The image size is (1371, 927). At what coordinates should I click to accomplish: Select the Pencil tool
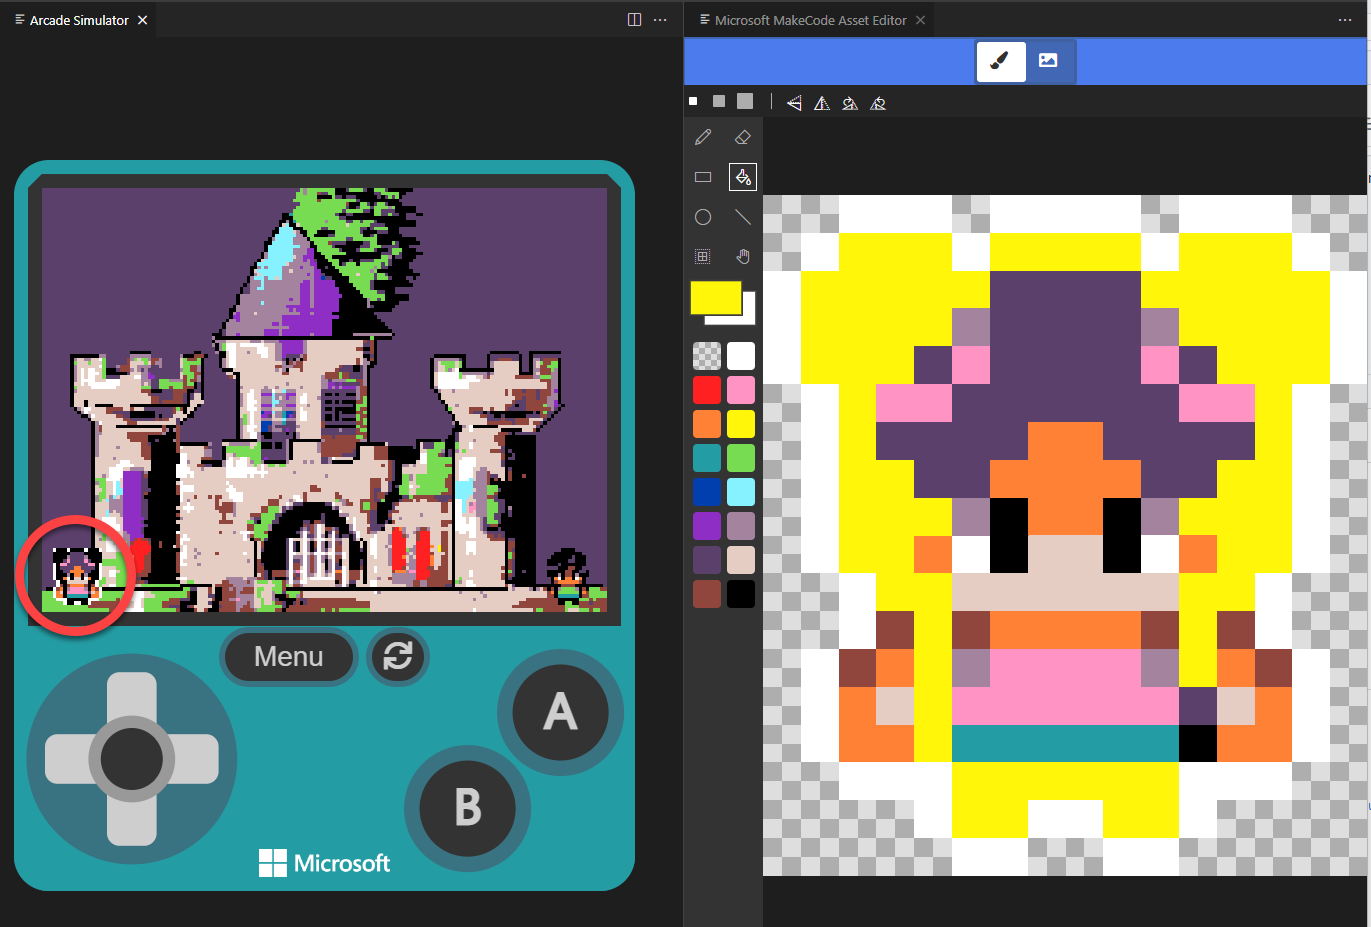[x=703, y=137]
